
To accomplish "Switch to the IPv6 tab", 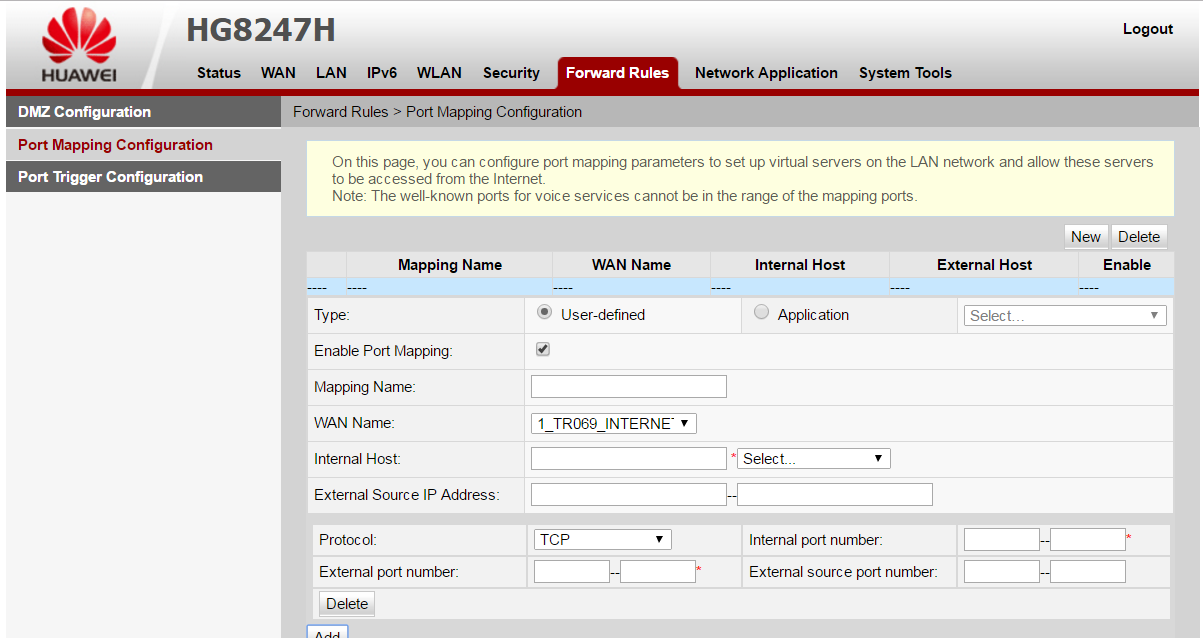I will tap(382, 73).
